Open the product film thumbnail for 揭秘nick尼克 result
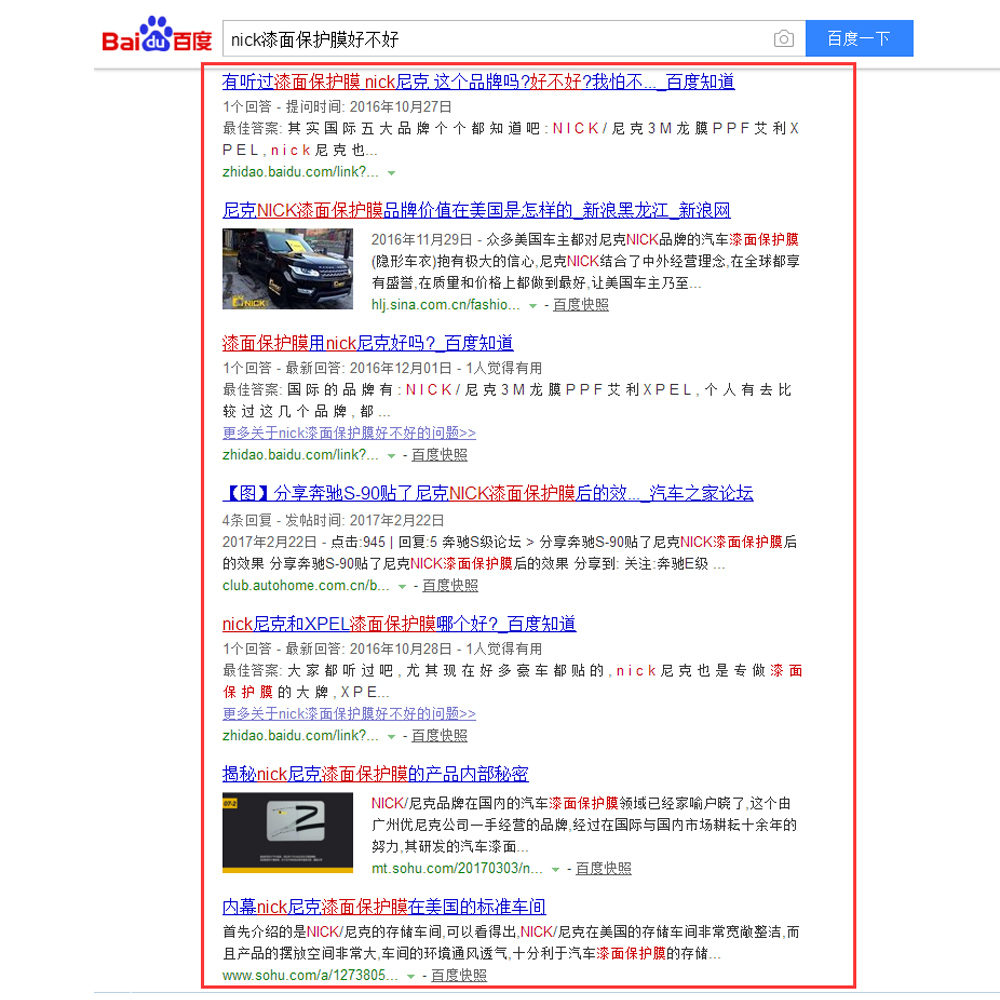The width and height of the screenshot is (1000, 1000). pyautogui.click(x=287, y=832)
